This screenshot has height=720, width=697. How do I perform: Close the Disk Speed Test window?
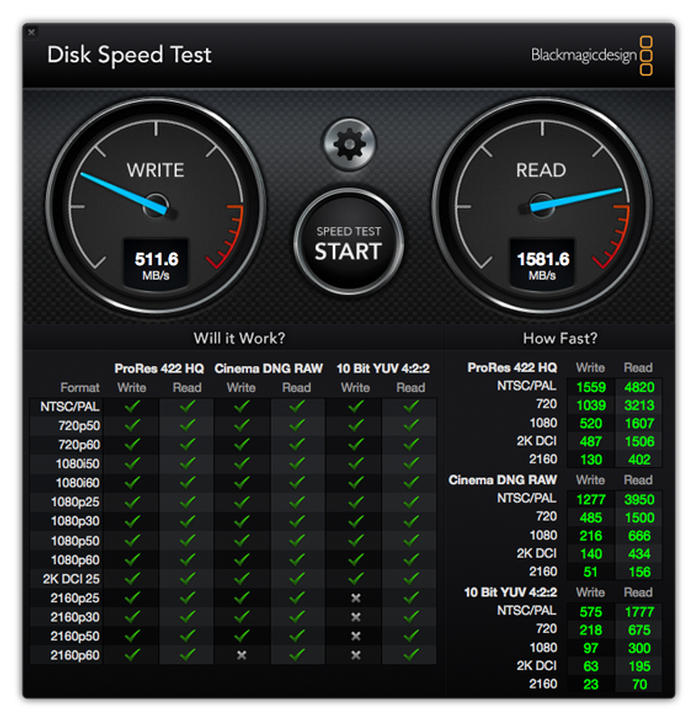pos(31,32)
